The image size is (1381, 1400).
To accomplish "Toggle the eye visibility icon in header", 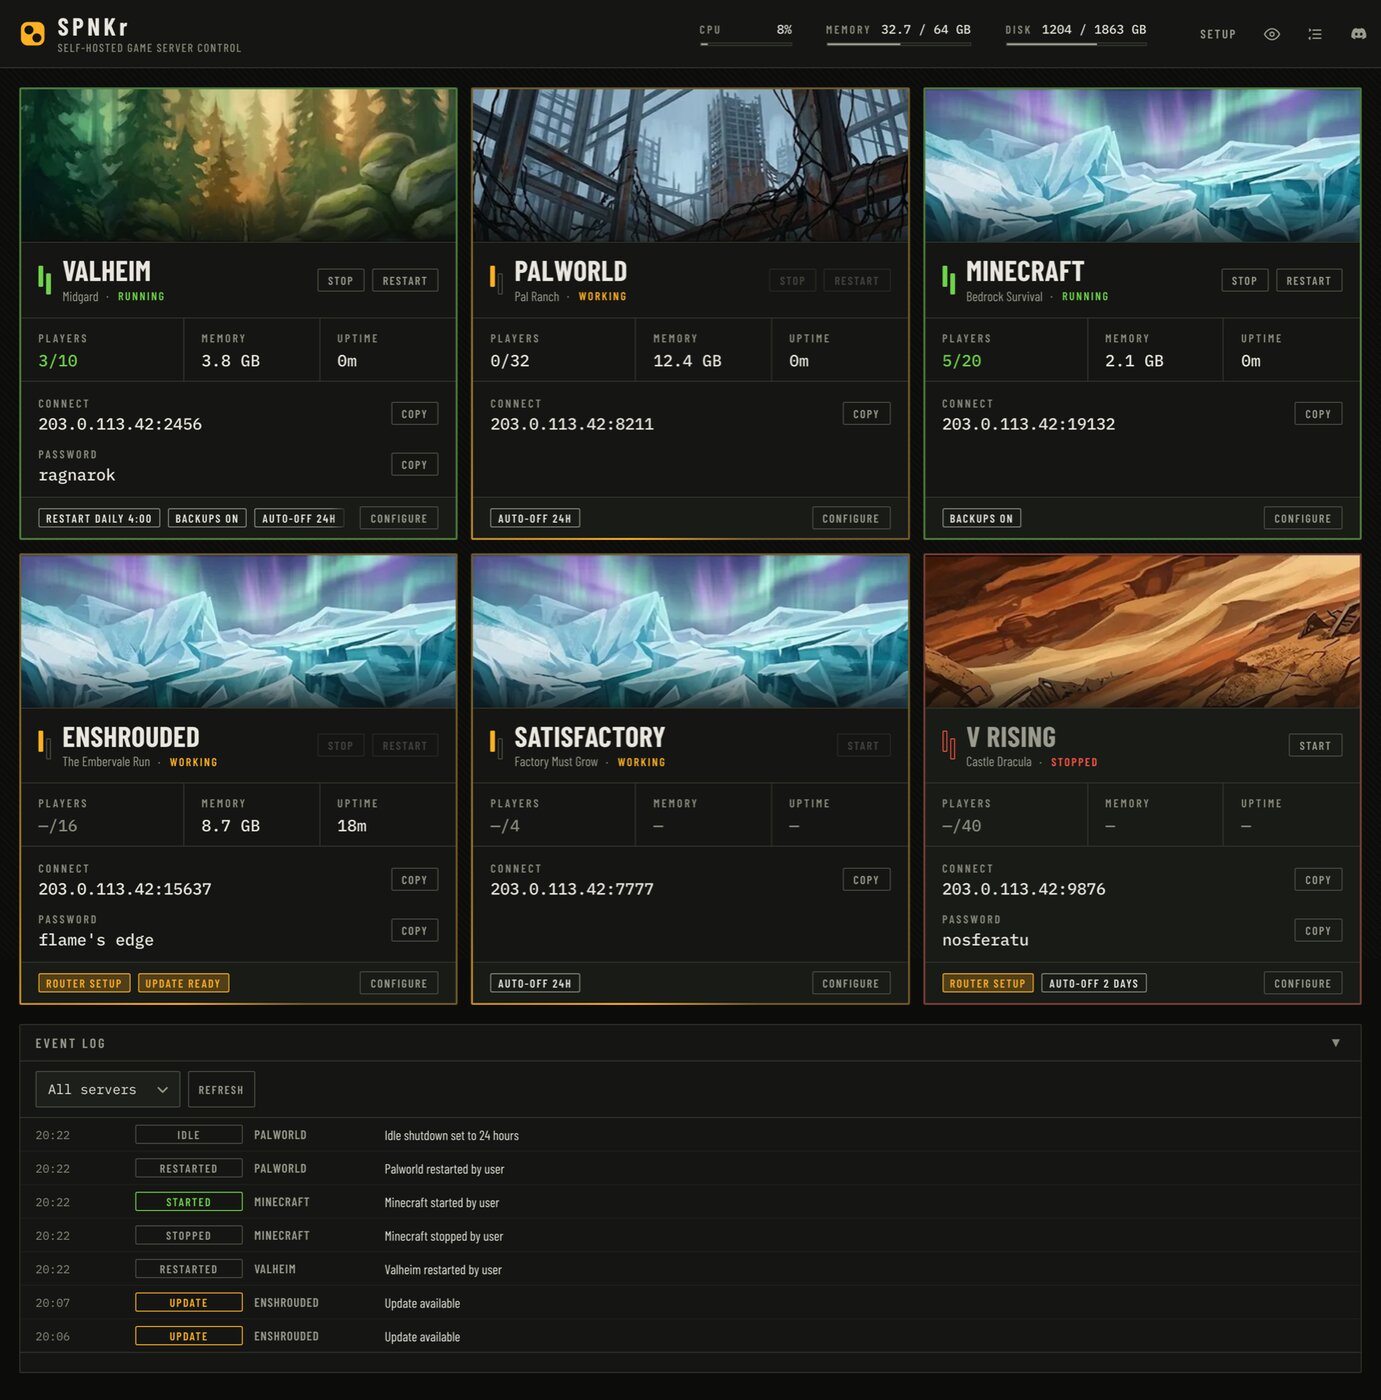I will tap(1272, 34).
